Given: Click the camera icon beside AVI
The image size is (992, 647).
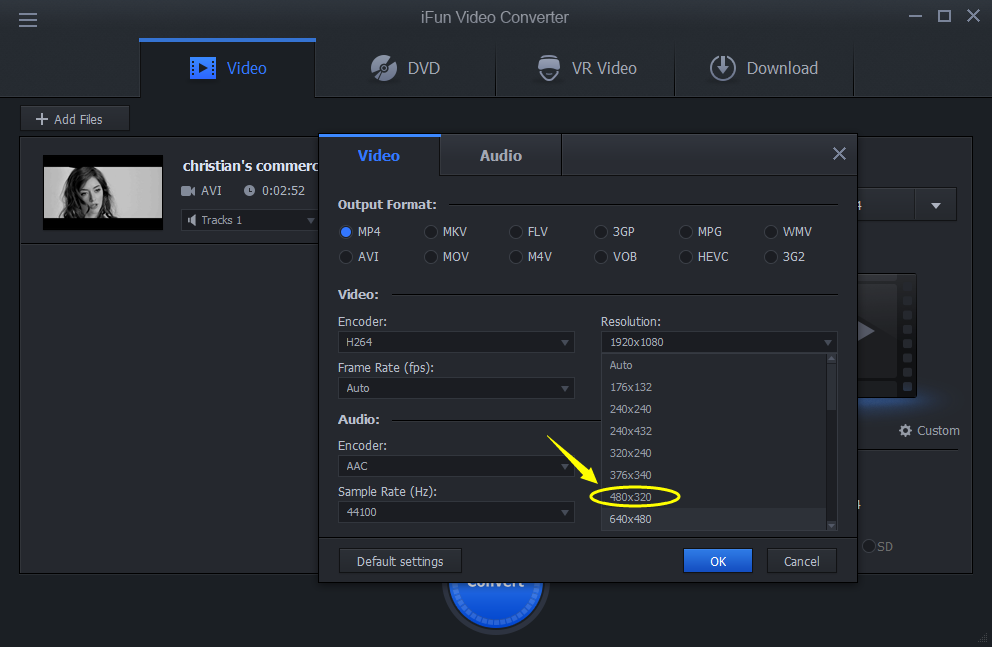Looking at the screenshot, I should click(188, 190).
